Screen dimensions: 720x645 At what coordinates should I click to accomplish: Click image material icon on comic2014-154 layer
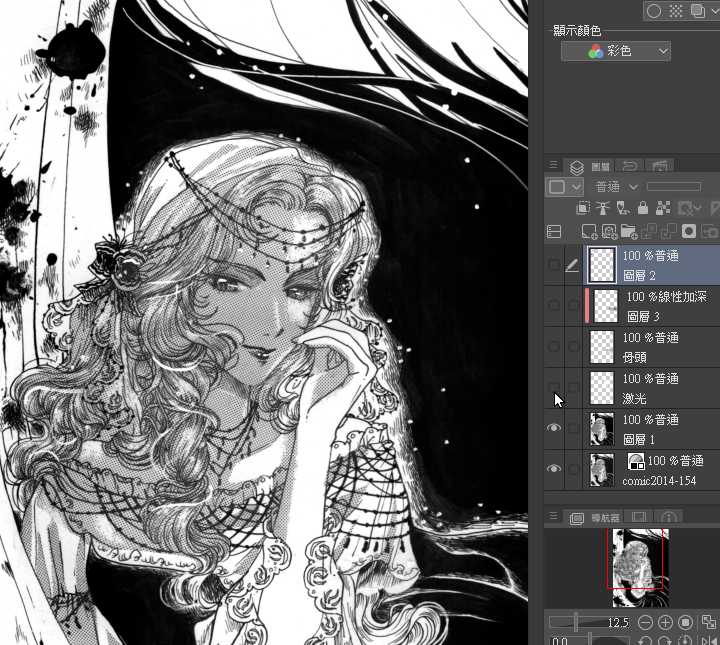point(636,461)
